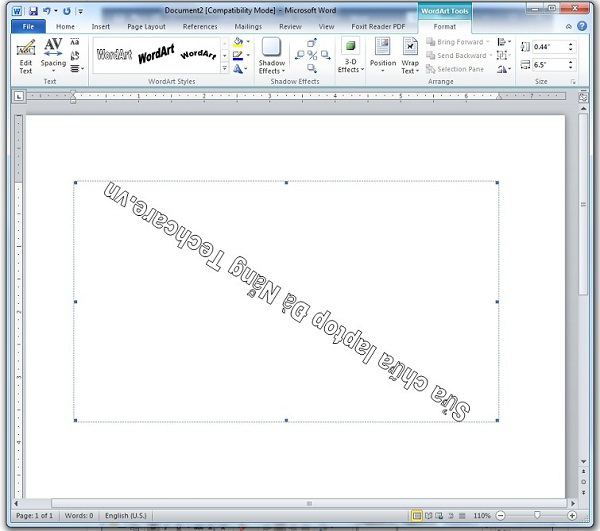Viewport: 600px width, 531px height.
Task: Nudge shadow left icon
Action: (300, 55)
